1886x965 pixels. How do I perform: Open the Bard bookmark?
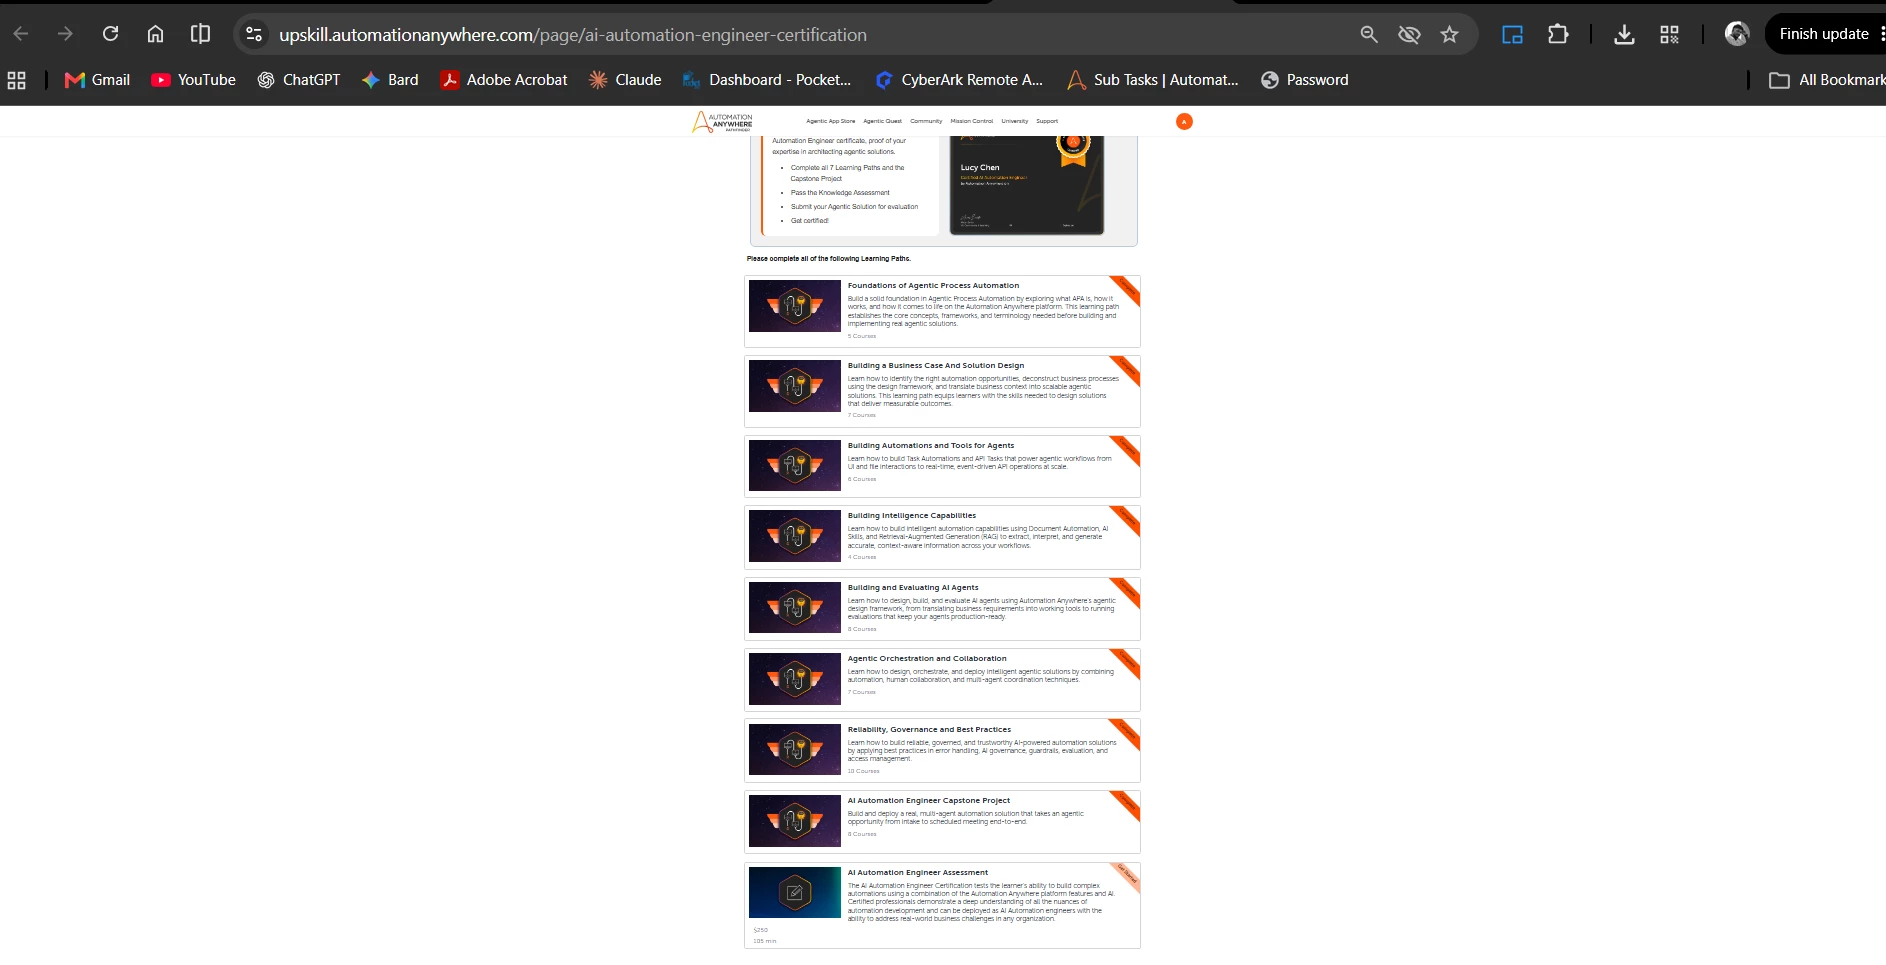tap(390, 80)
